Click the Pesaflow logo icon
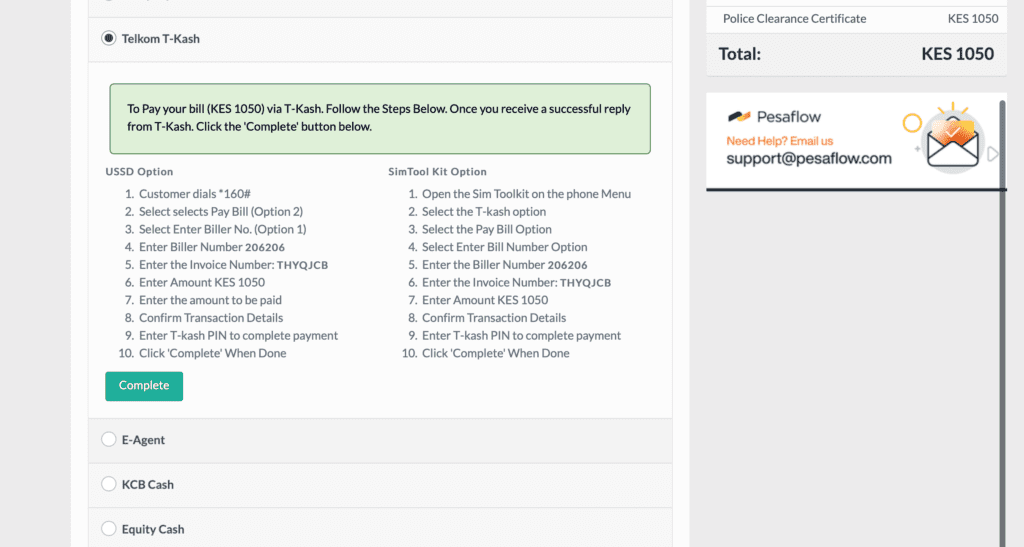1024x547 pixels. (x=739, y=117)
